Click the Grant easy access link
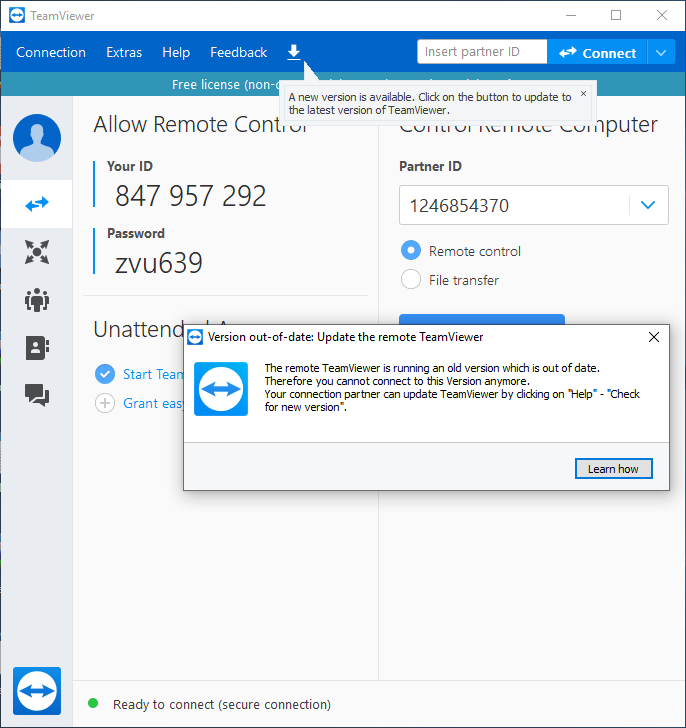 pos(153,403)
